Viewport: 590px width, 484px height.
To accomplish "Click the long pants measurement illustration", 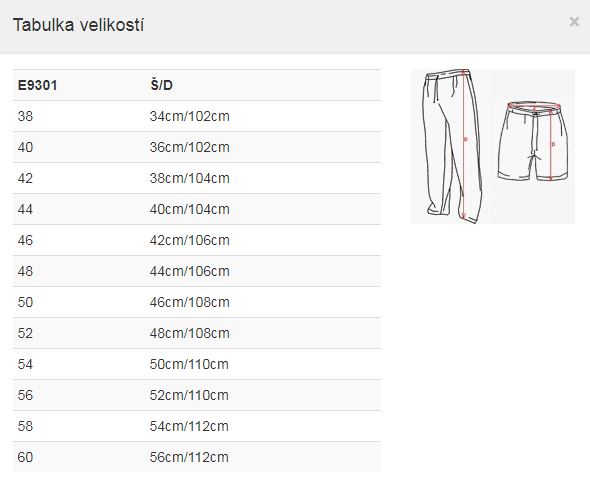I will (452, 146).
